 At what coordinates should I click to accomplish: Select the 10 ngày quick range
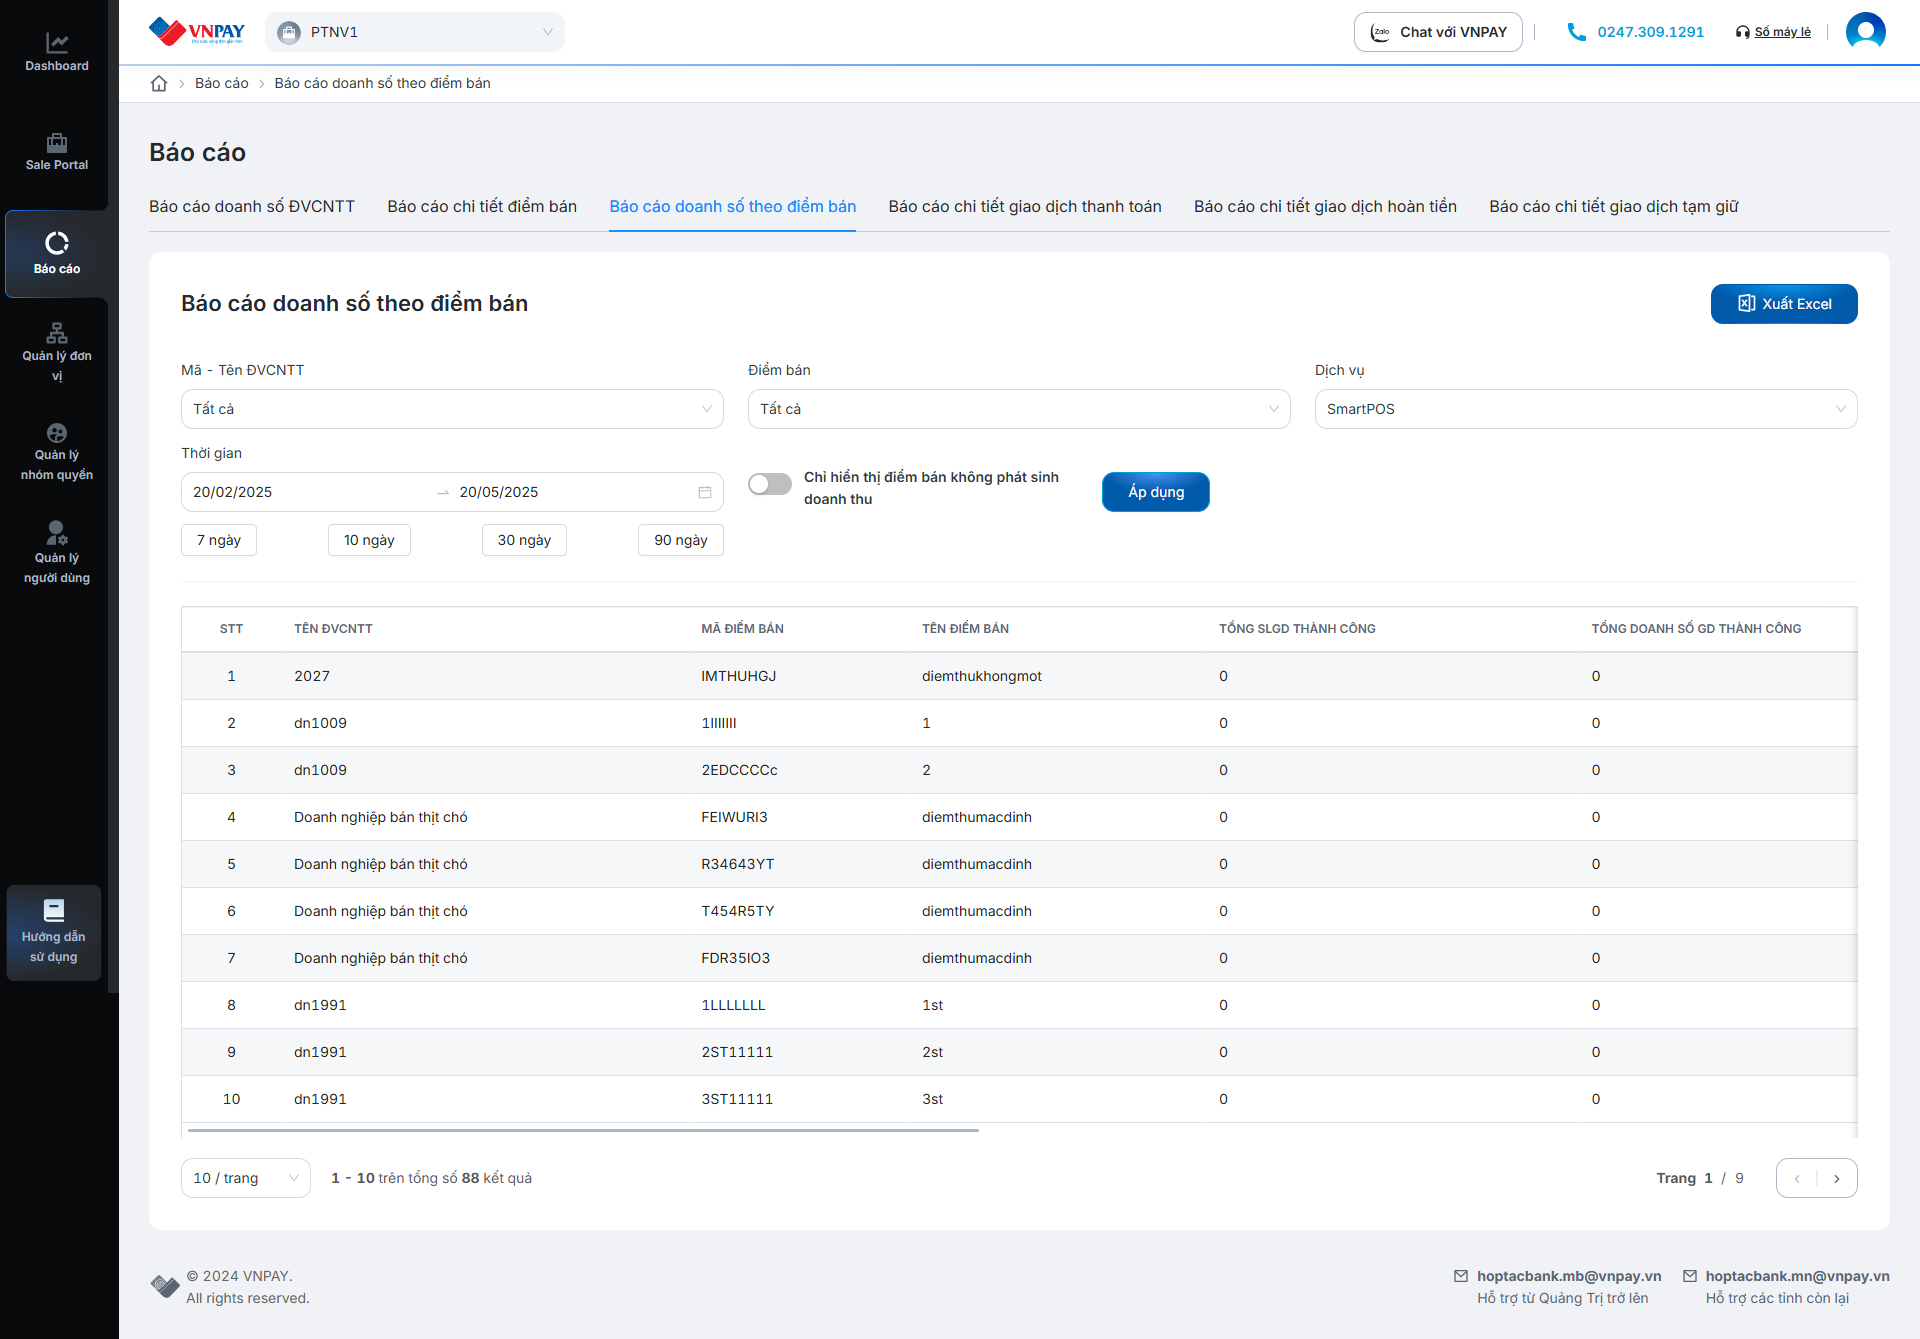369,540
